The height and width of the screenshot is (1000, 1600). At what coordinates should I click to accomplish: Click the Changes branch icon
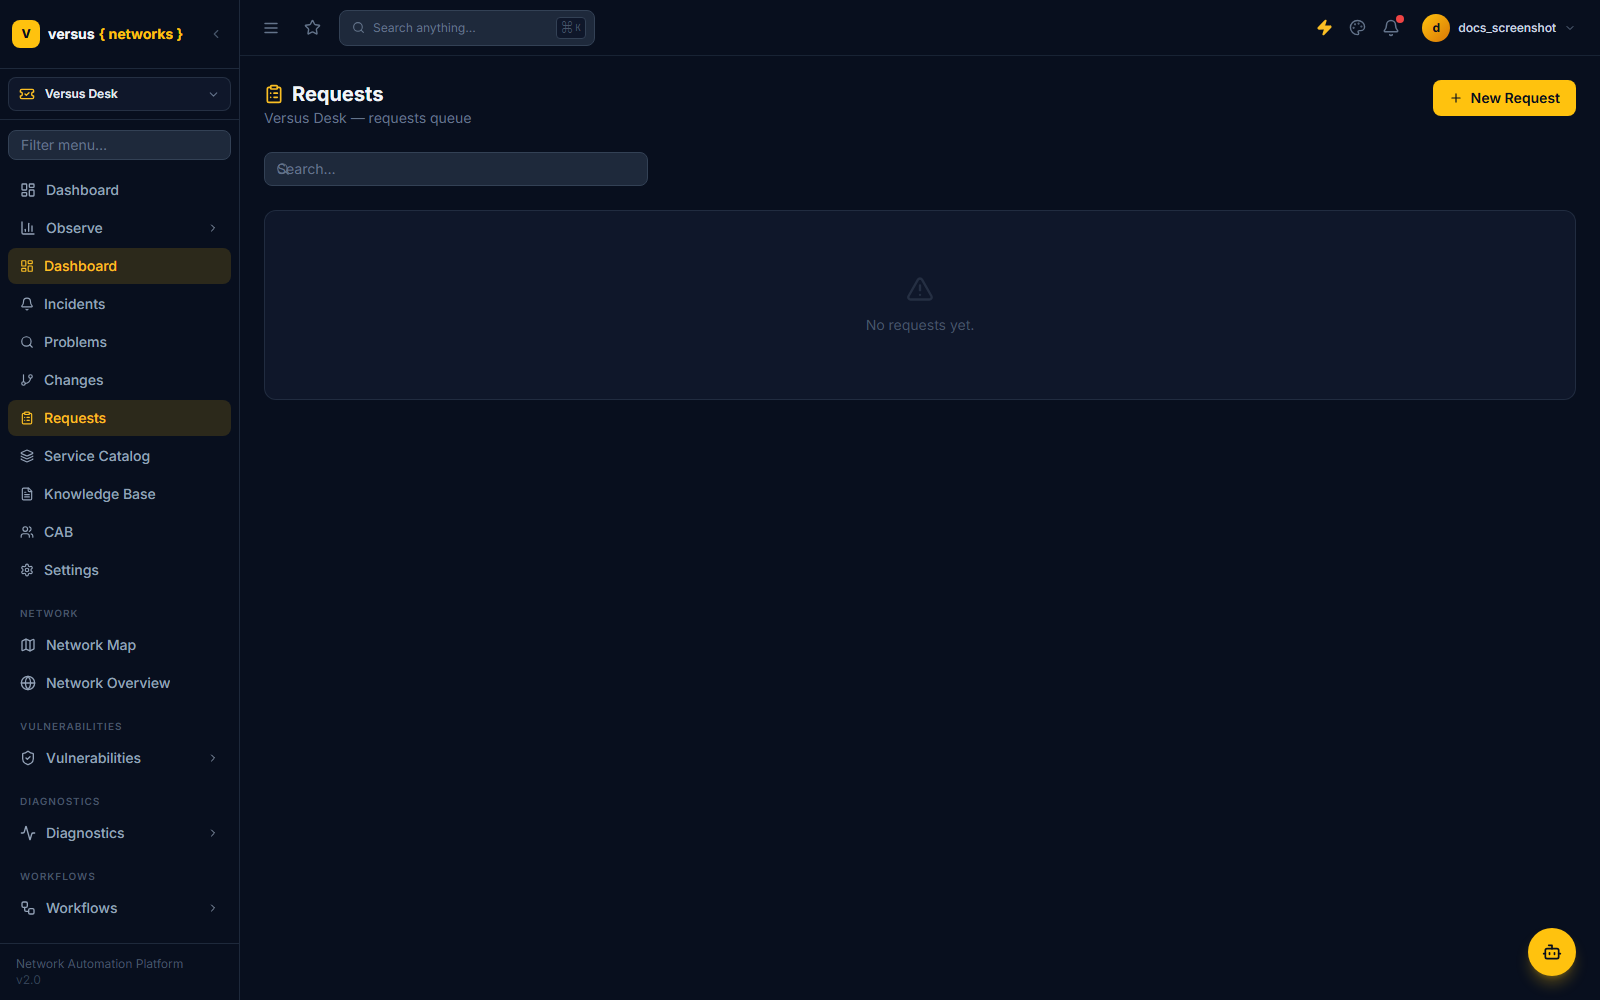[27, 380]
